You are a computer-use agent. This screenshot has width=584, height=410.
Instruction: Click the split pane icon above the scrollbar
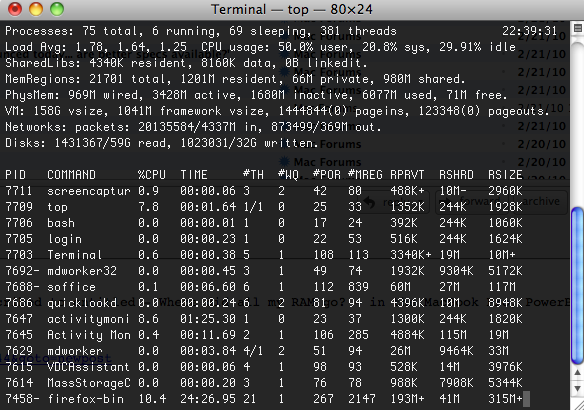click(x=577, y=29)
